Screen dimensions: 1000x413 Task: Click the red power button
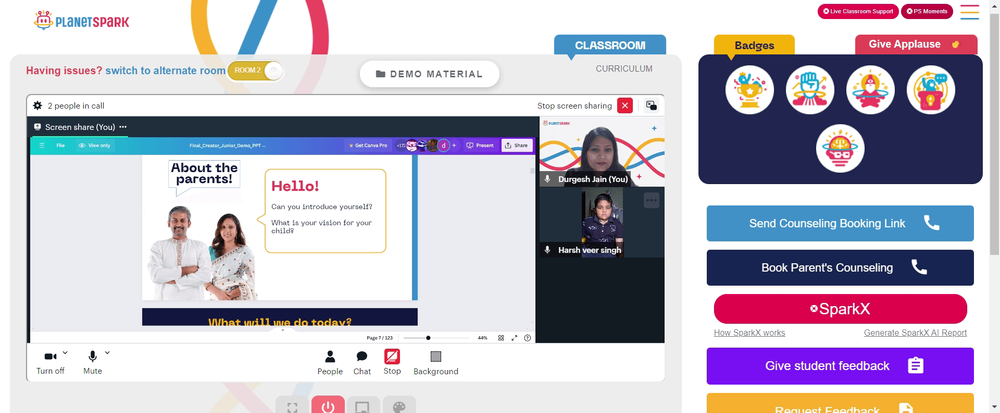pyautogui.click(x=328, y=405)
